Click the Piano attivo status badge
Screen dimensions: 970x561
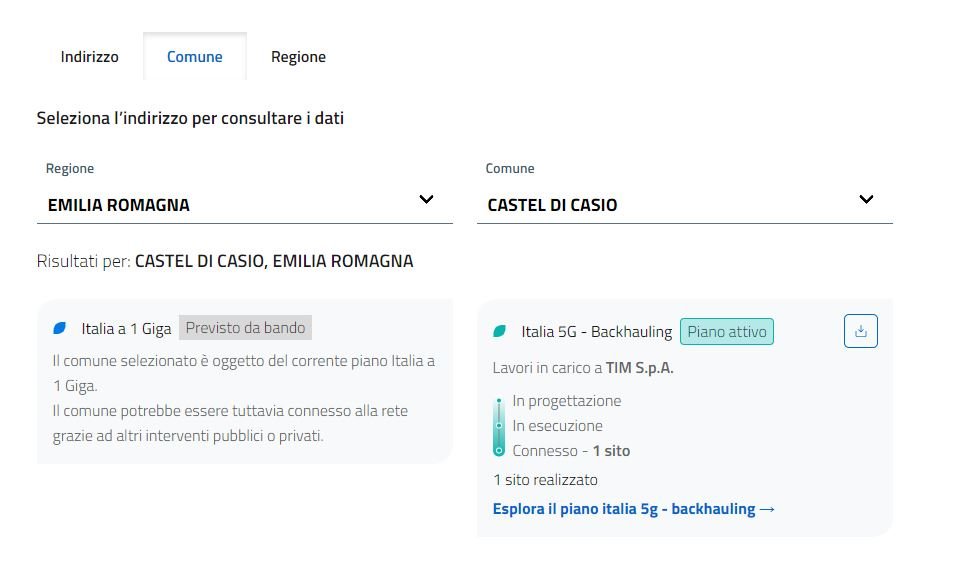click(727, 332)
